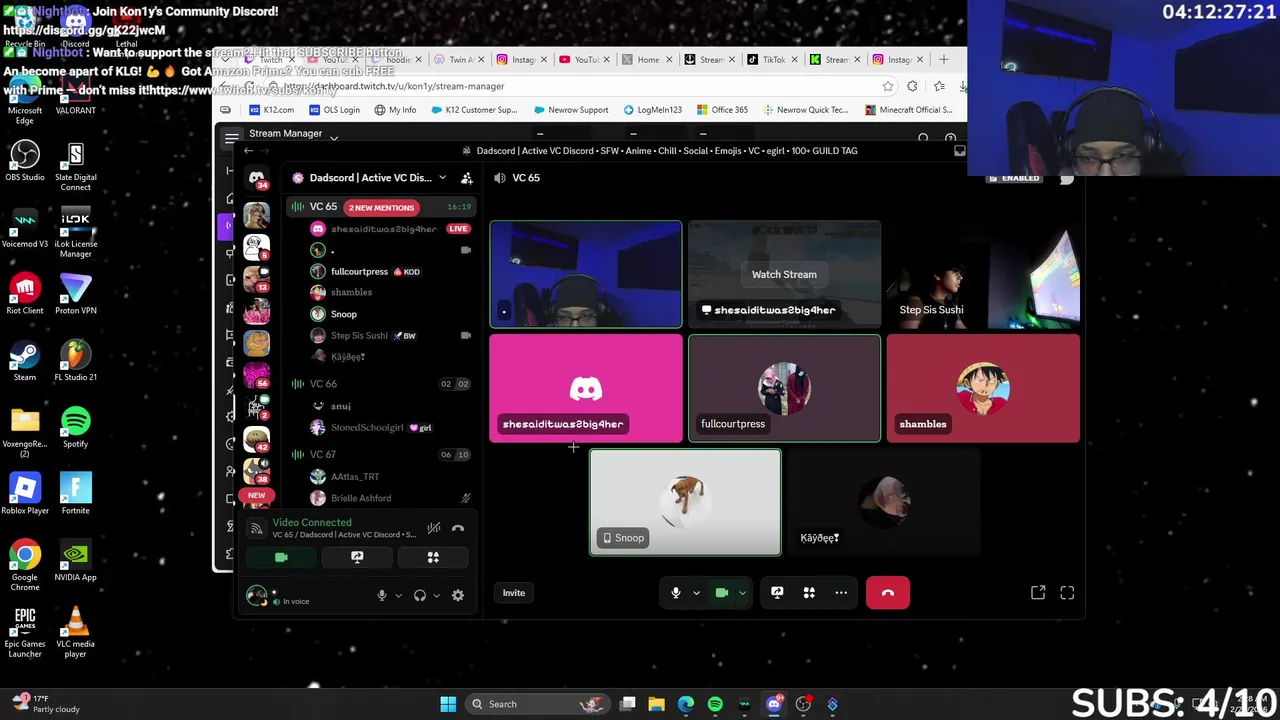This screenshot has width=1280, height=720.
Task: Select fullcourtpress video tile
Action: click(x=784, y=388)
